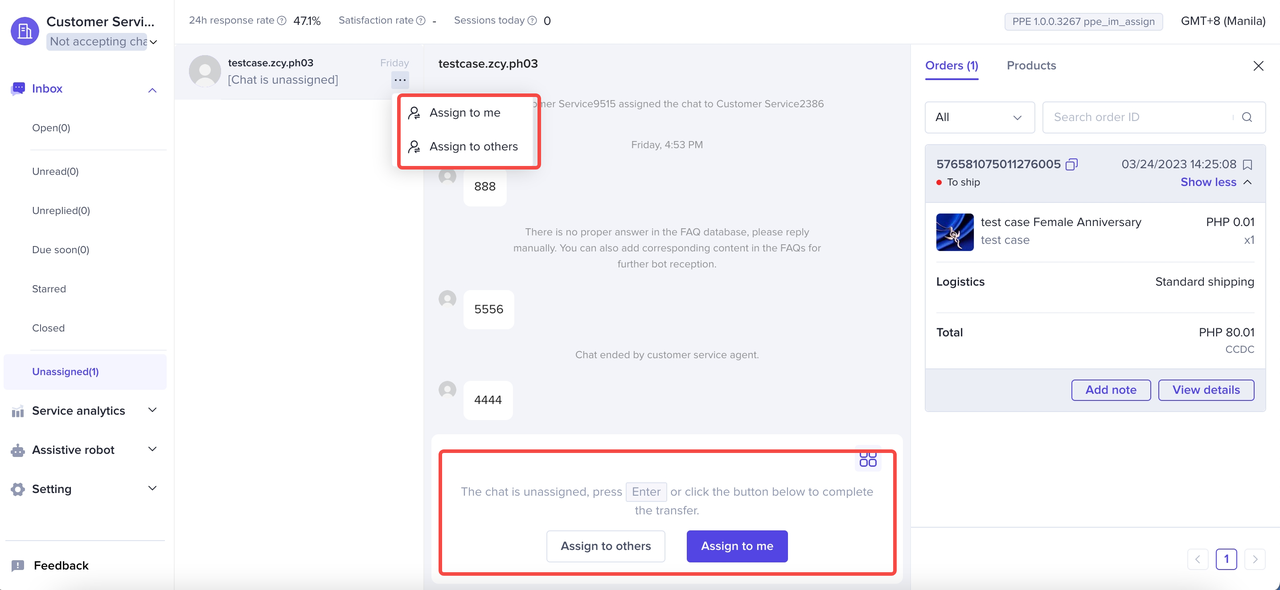The image size is (1280, 590).
Task: Open the three-dot chat options menu
Action: (400, 80)
